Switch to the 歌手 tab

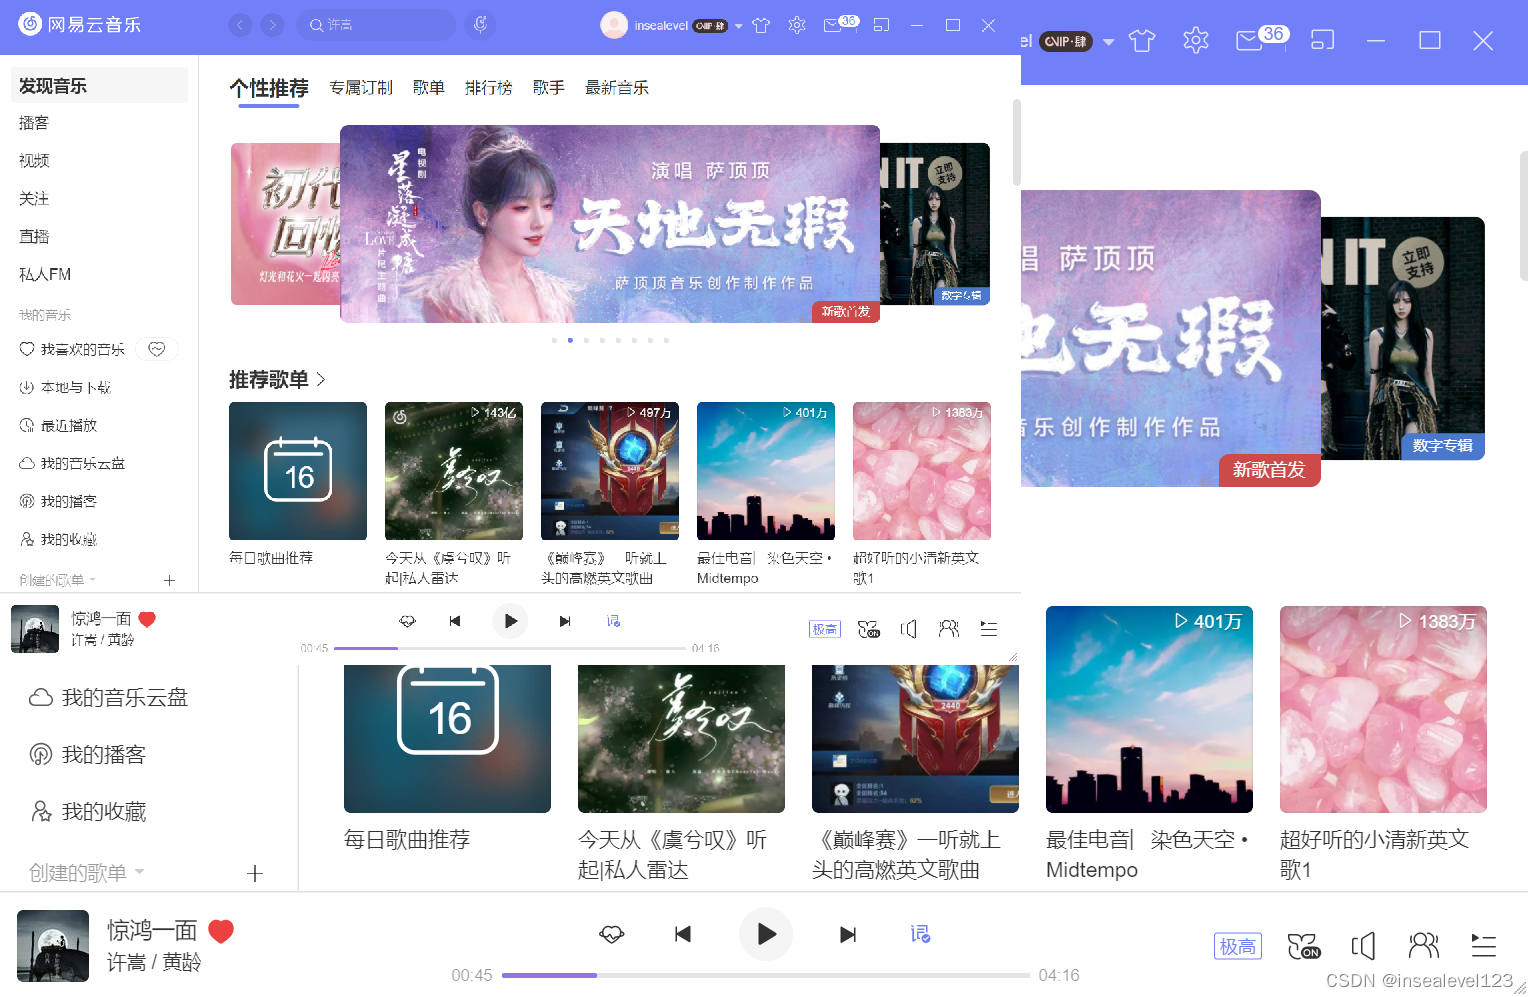click(x=549, y=88)
